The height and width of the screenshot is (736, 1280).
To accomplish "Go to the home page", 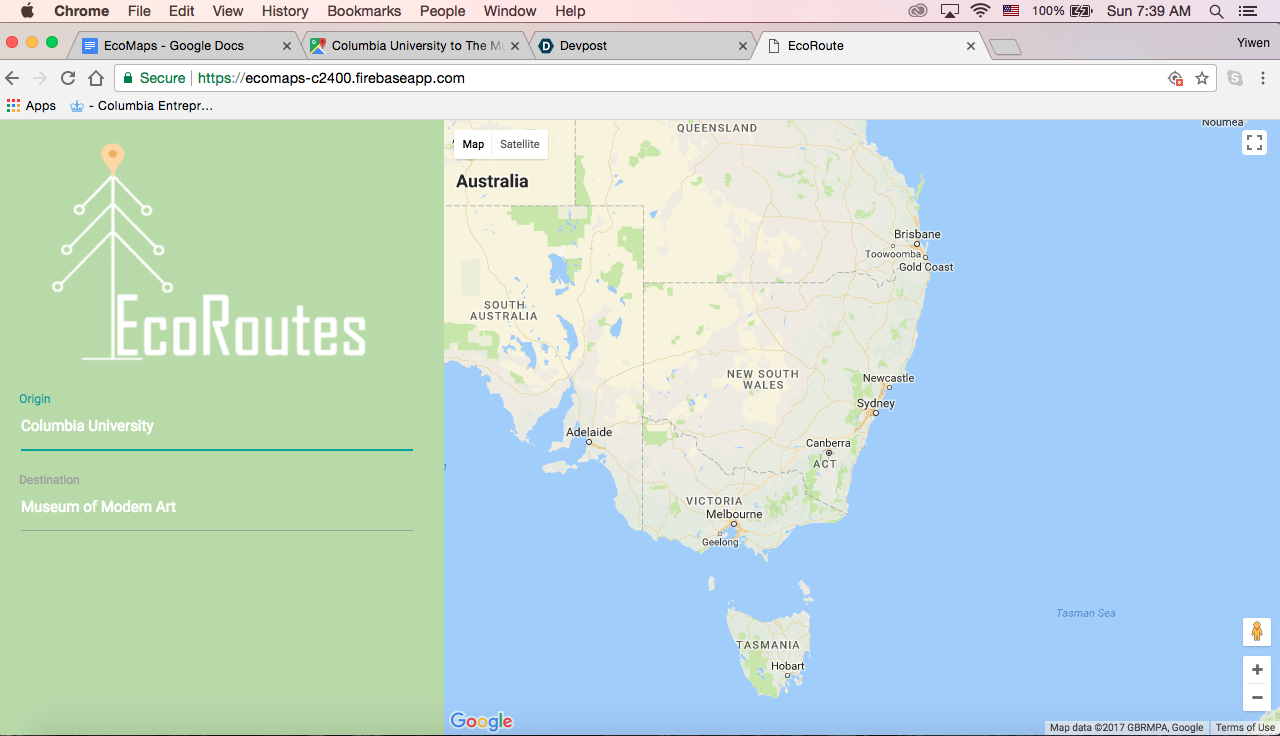I will coord(96,78).
